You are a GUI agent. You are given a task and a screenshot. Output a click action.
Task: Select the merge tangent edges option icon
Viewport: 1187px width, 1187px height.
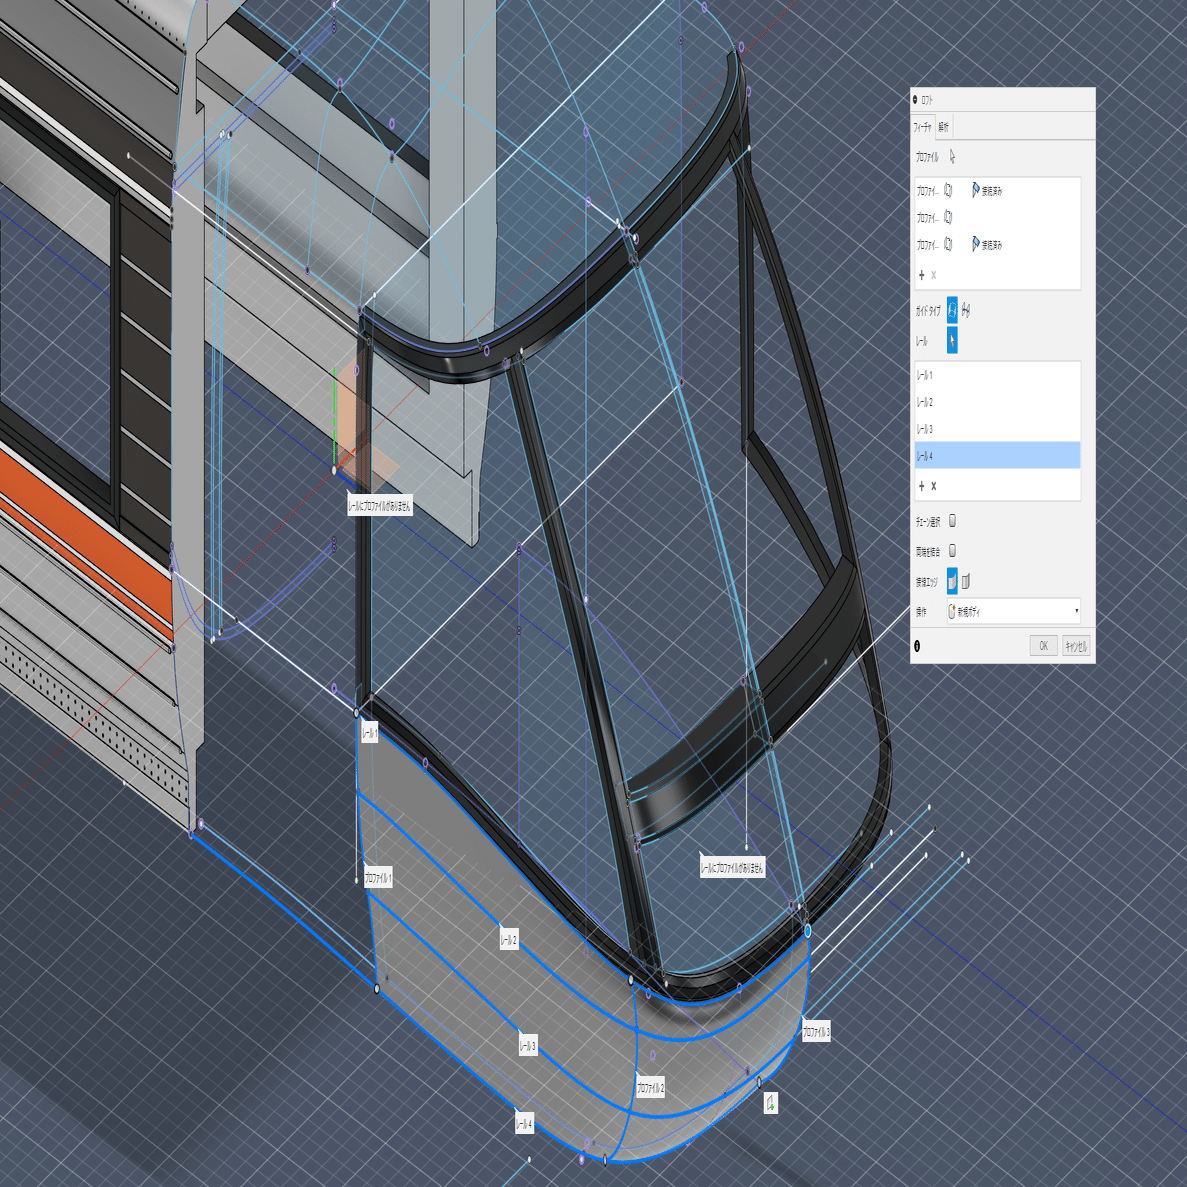(952, 581)
